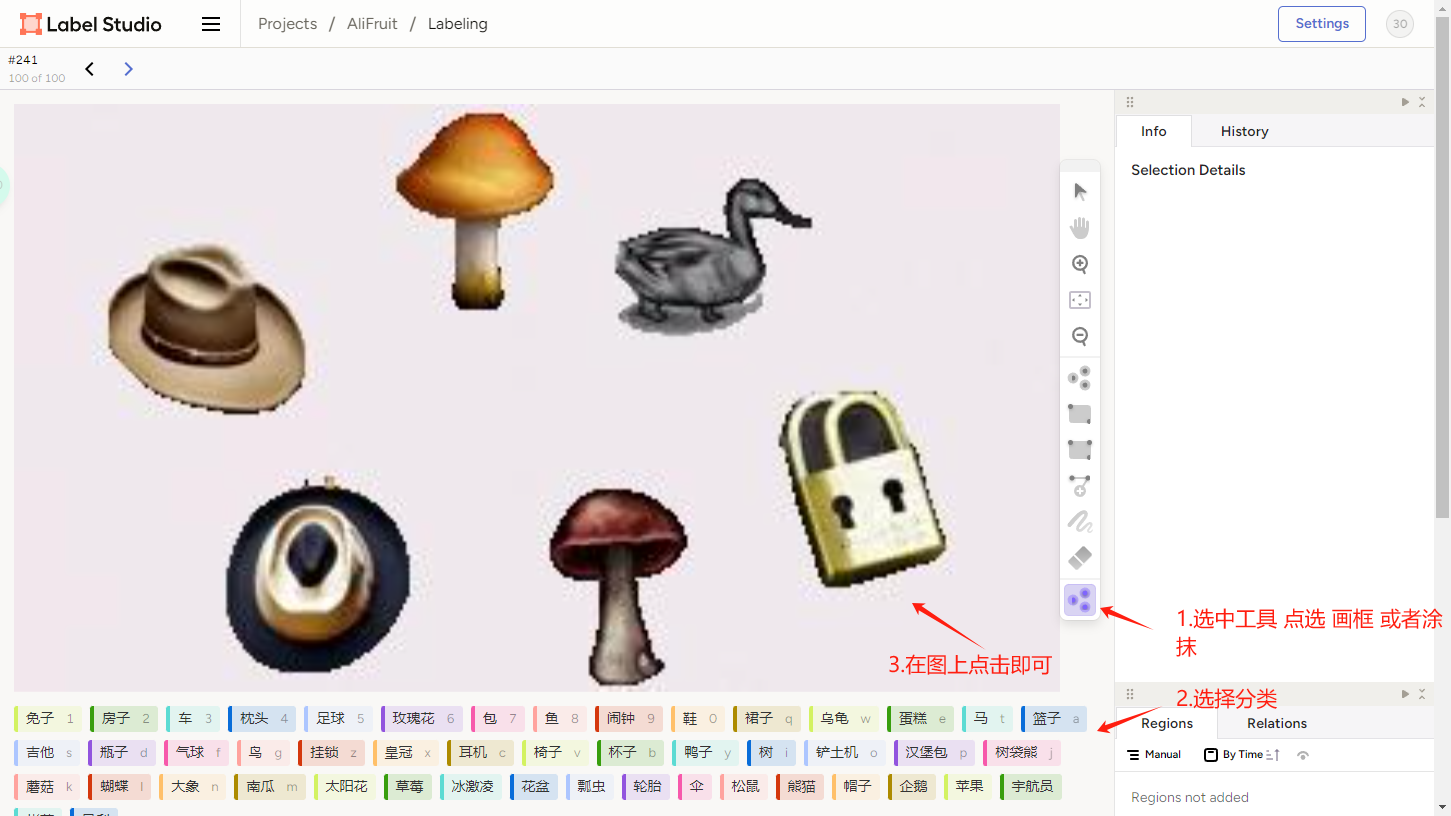Click the zoom out magnifier icon

point(1080,336)
